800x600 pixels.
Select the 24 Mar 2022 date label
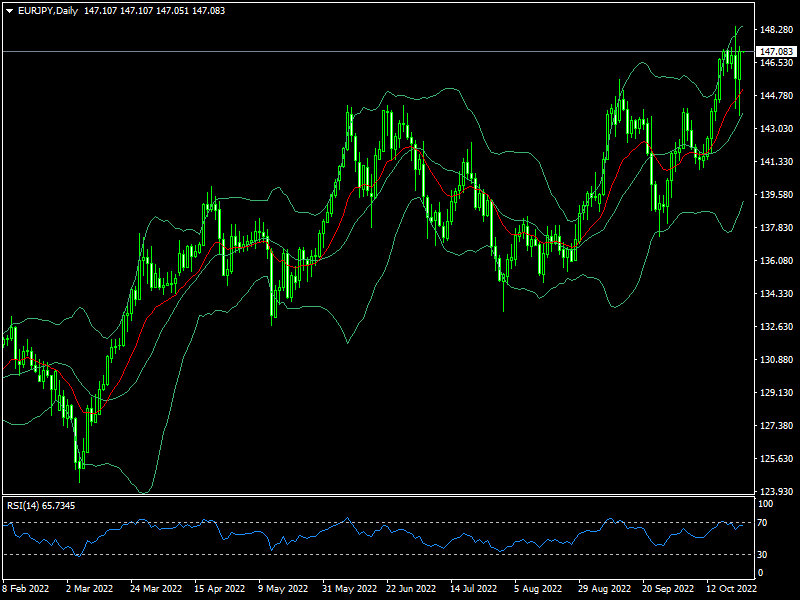coord(156,588)
